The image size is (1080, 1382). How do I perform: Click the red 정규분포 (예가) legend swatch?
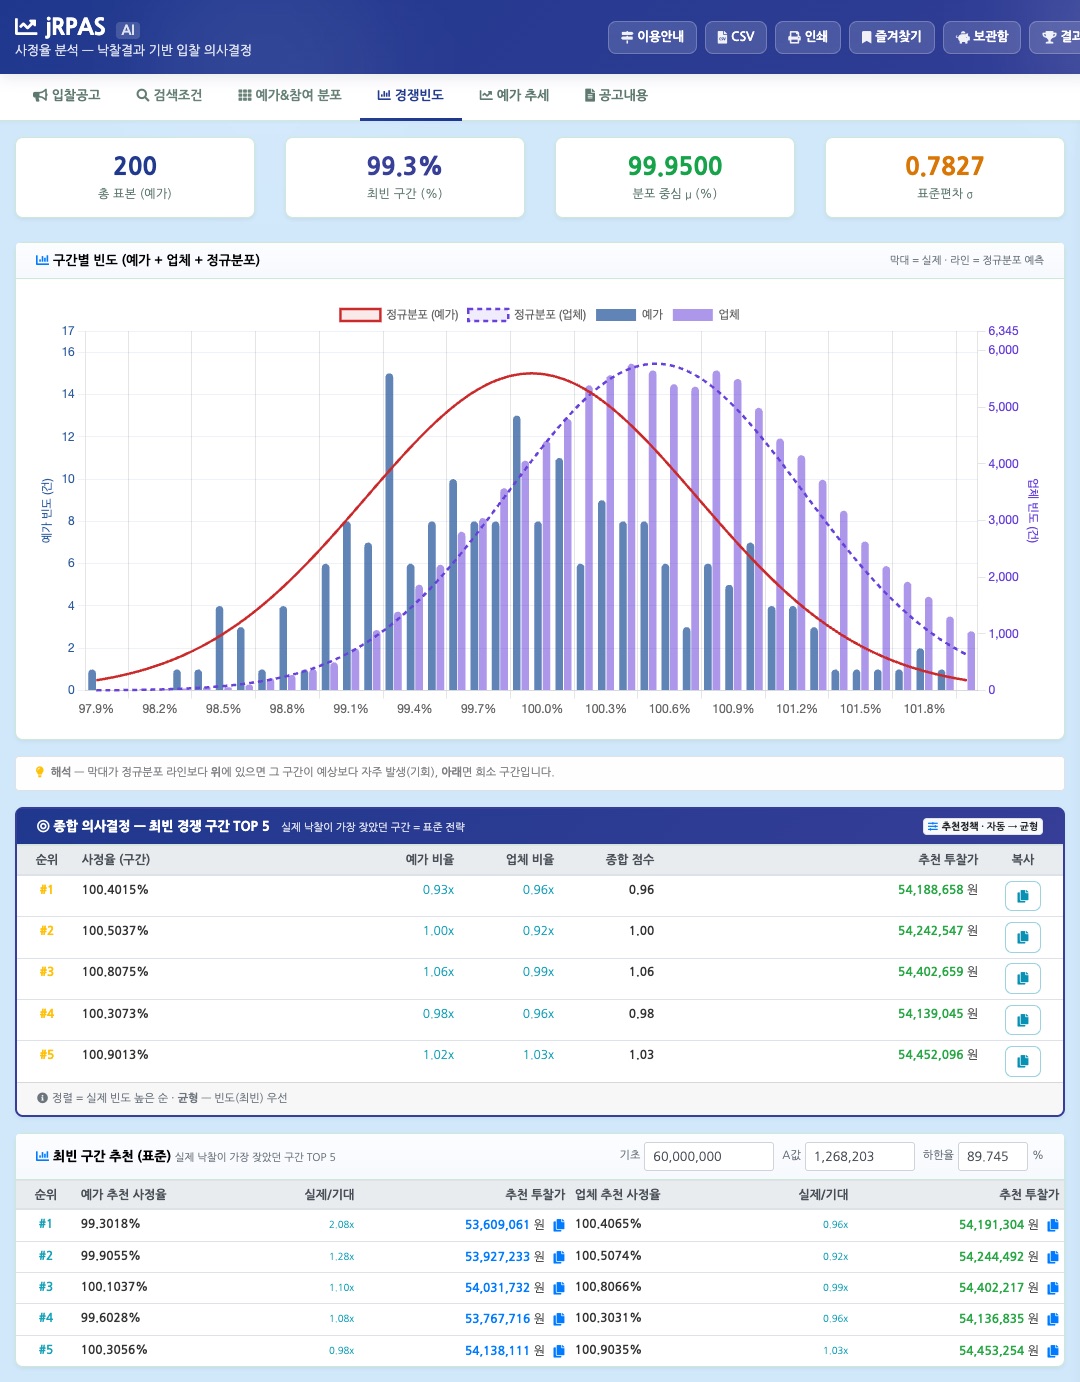click(360, 314)
